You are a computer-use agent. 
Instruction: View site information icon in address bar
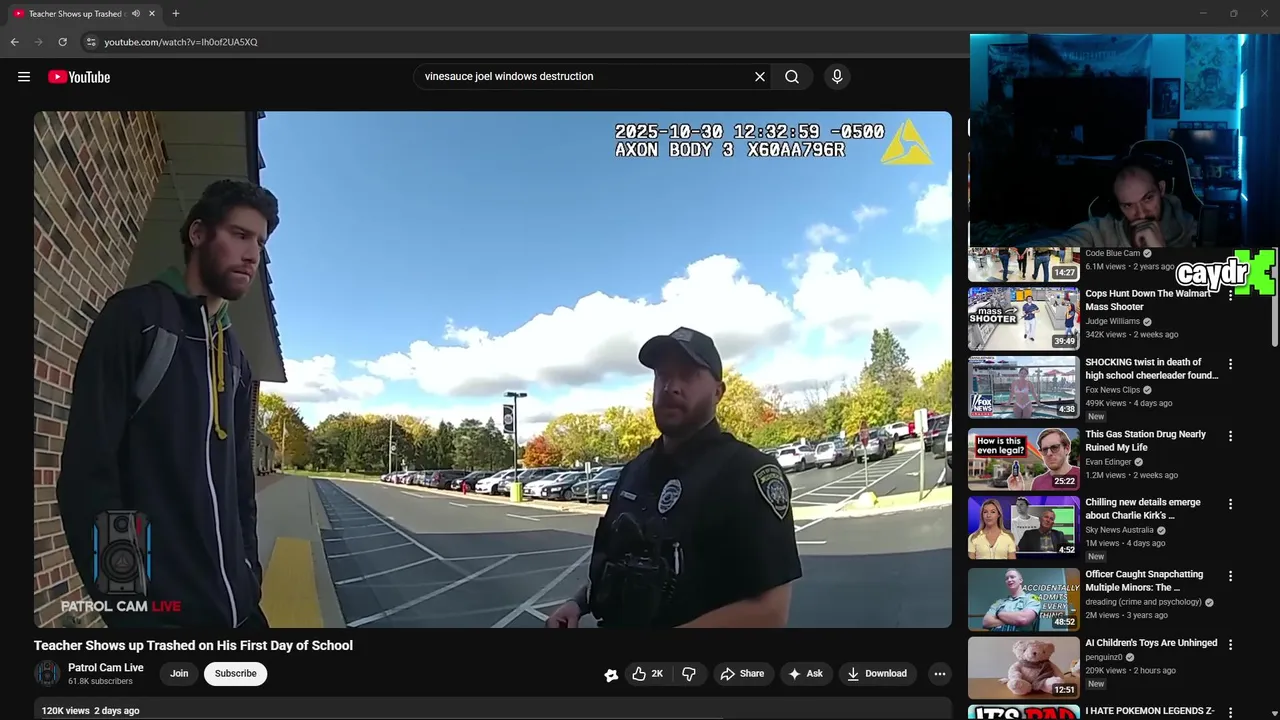(90, 42)
